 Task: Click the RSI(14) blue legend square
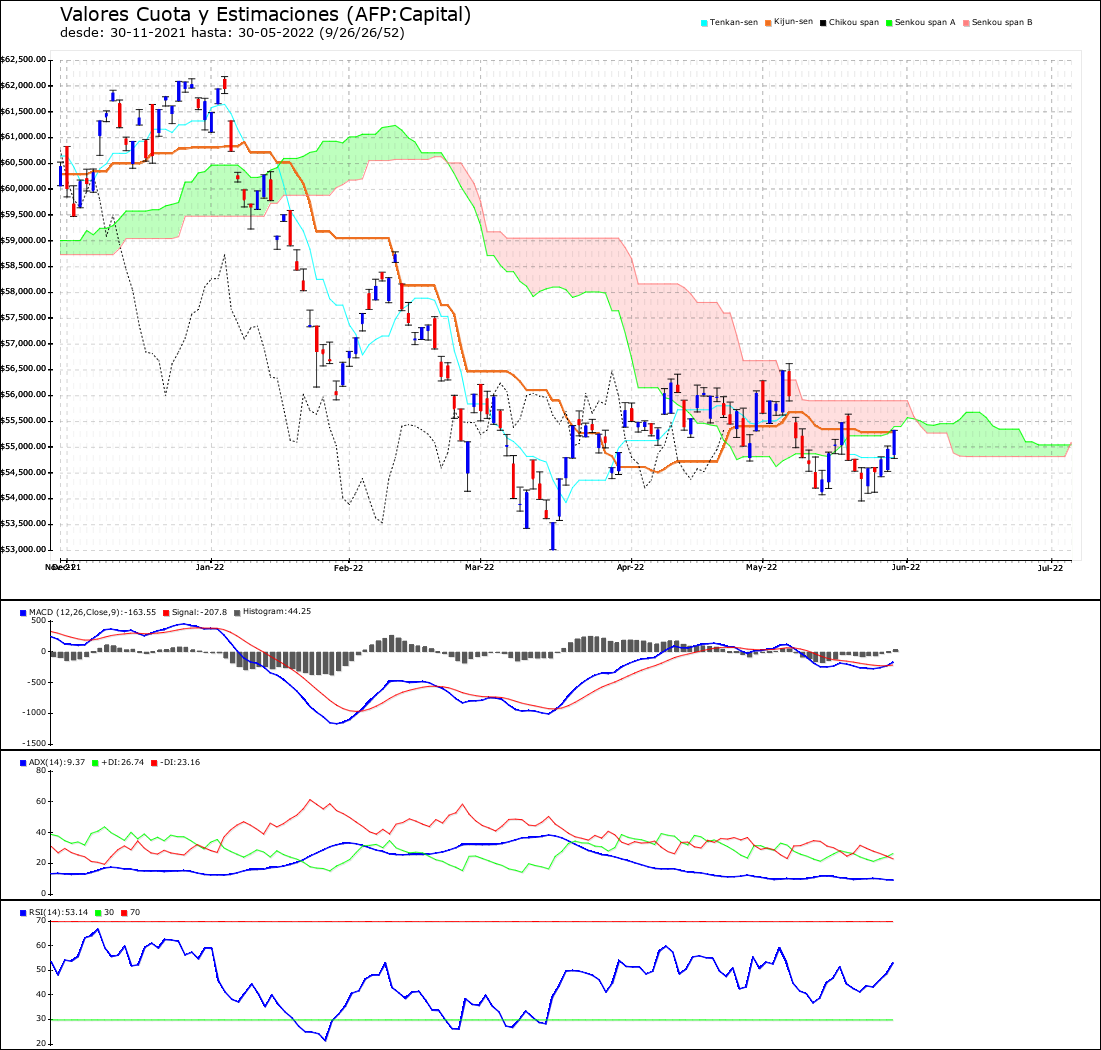pos(23,913)
